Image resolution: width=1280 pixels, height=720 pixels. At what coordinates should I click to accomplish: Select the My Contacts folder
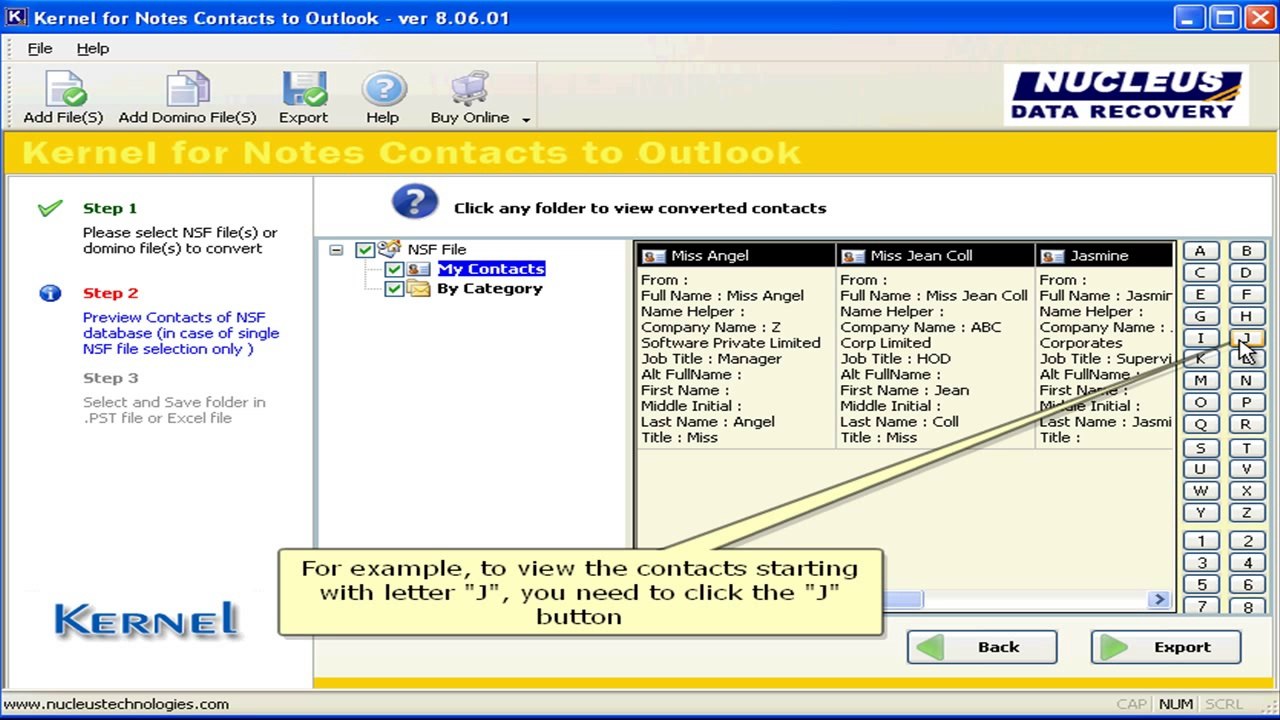coord(491,269)
